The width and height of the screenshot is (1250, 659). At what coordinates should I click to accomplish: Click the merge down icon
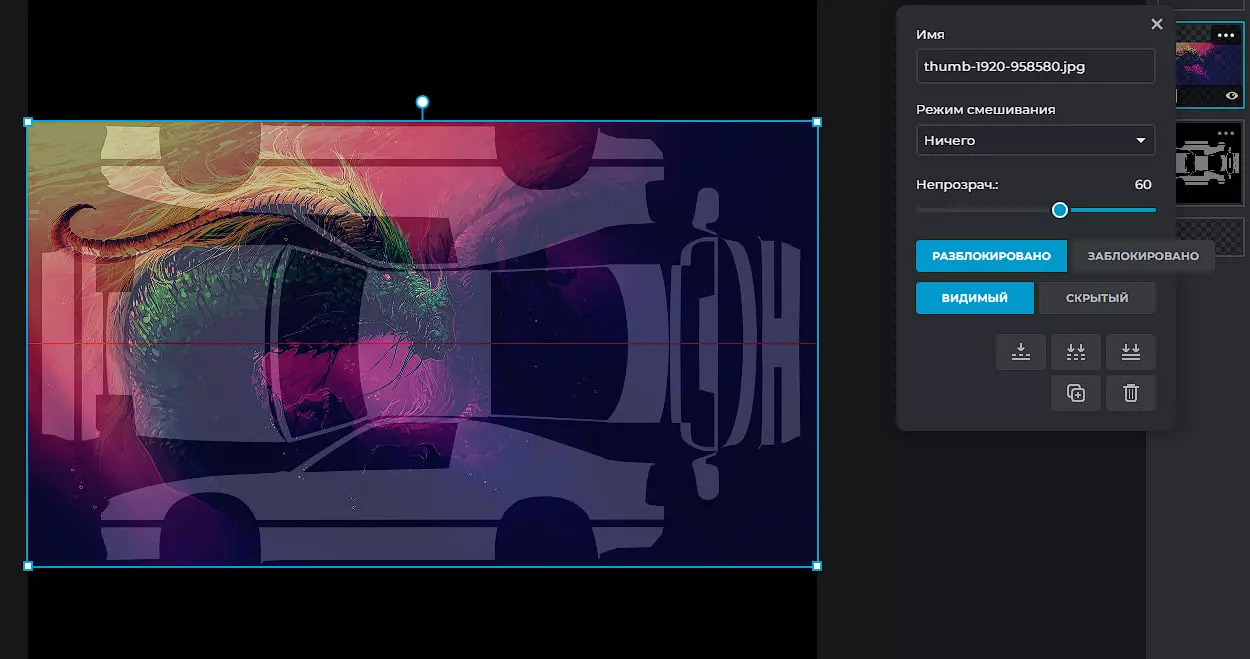tap(1021, 352)
